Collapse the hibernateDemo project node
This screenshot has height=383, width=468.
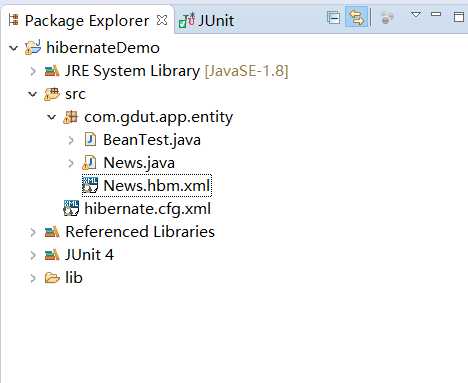tap(13, 48)
